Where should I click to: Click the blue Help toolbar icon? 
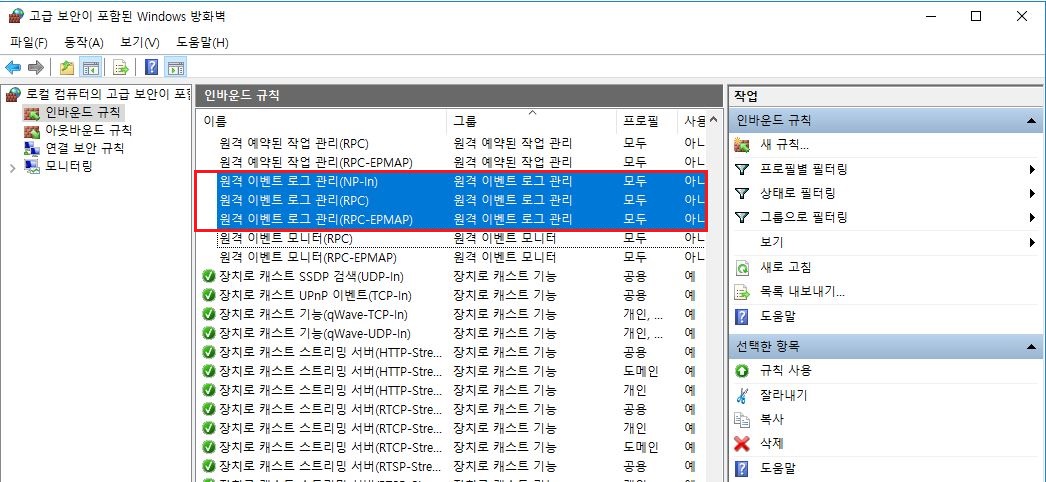pyautogui.click(x=151, y=67)
